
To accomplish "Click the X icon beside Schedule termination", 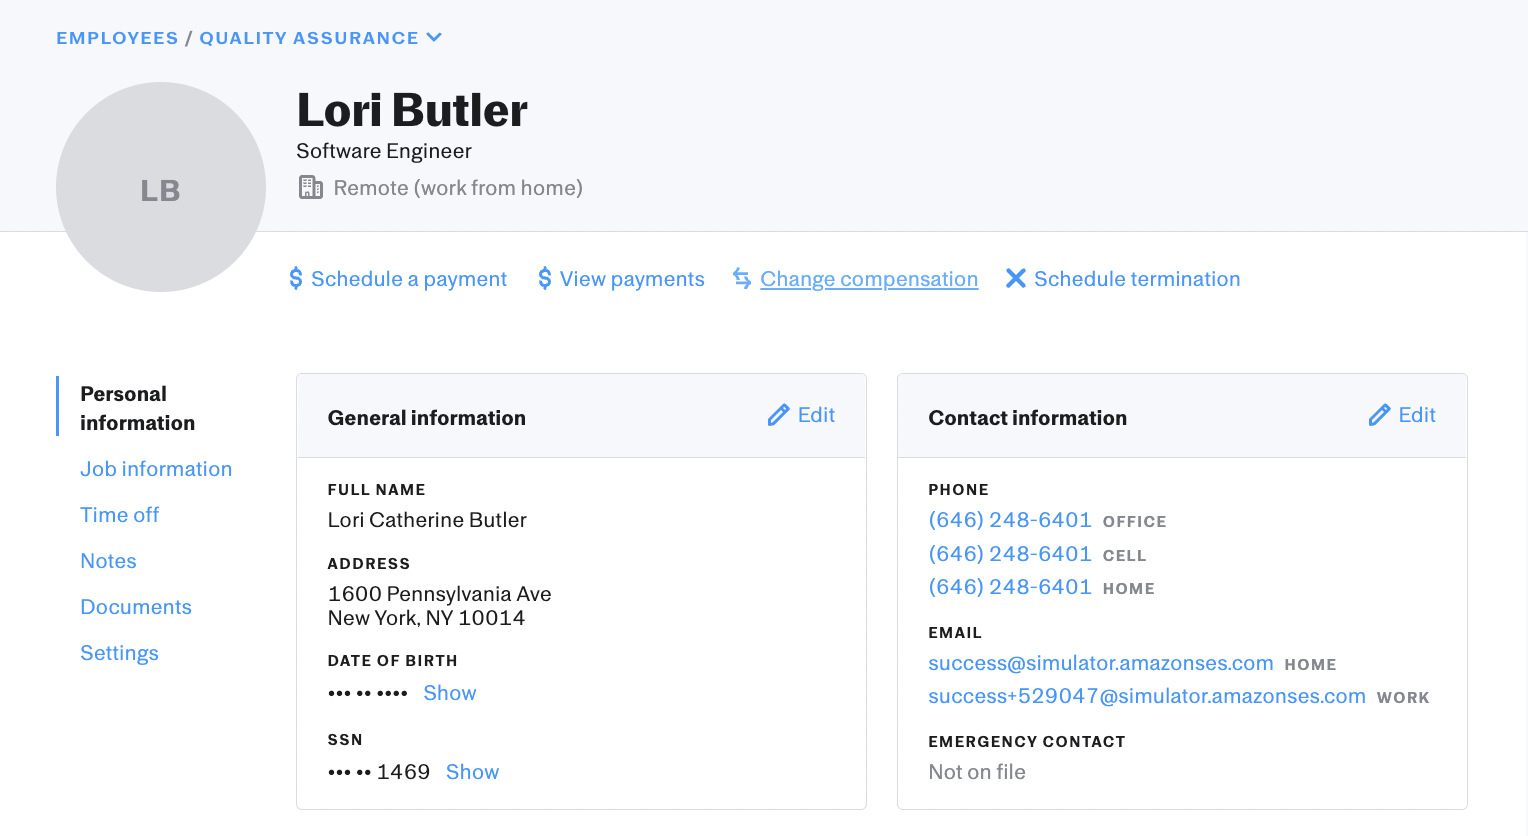I will click(1016, 279).
